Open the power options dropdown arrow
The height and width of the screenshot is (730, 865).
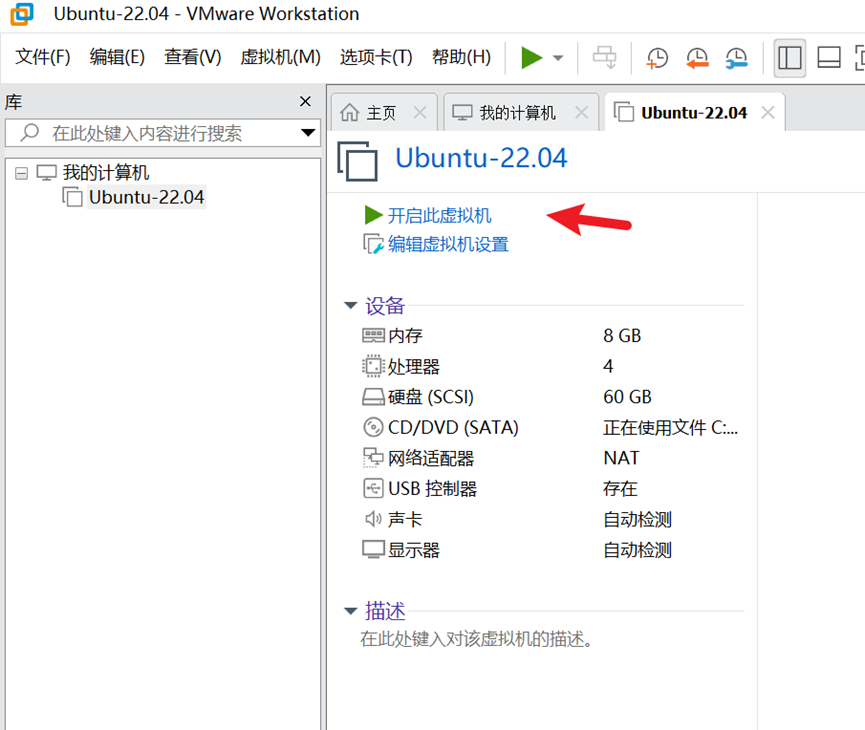558,58
